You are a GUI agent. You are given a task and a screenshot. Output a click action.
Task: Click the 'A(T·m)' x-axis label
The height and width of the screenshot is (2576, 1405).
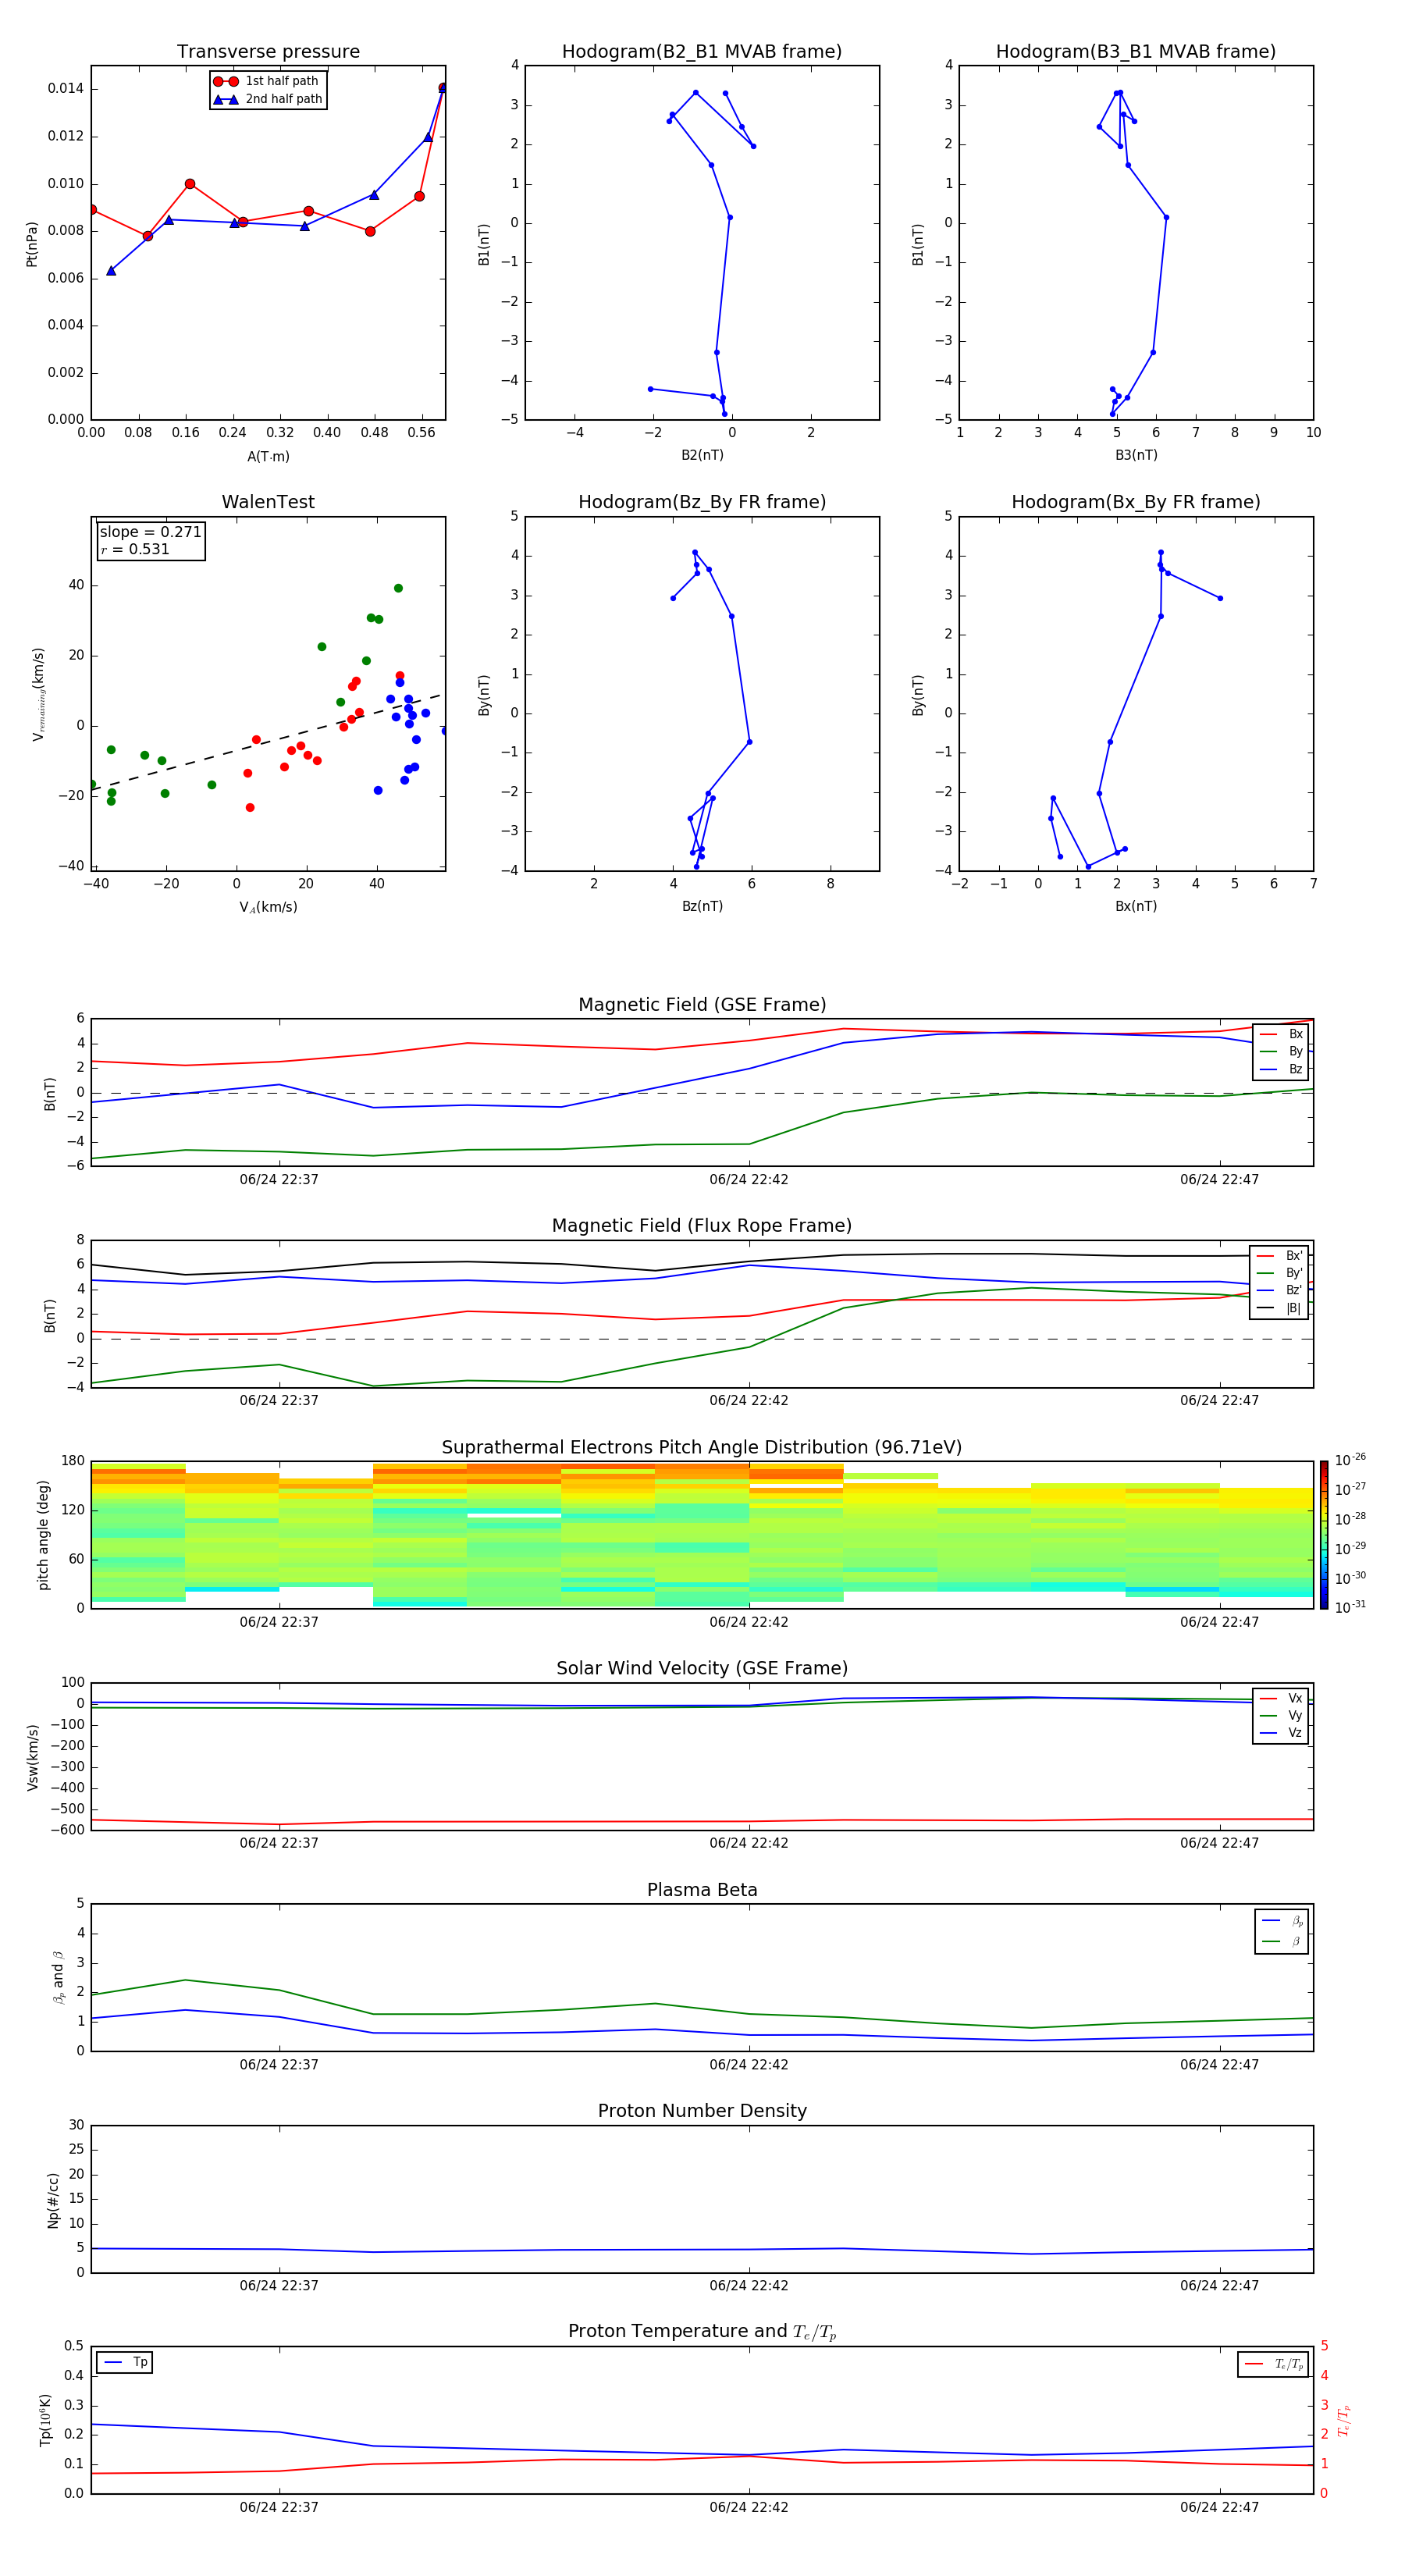click(x=268, y=457)
